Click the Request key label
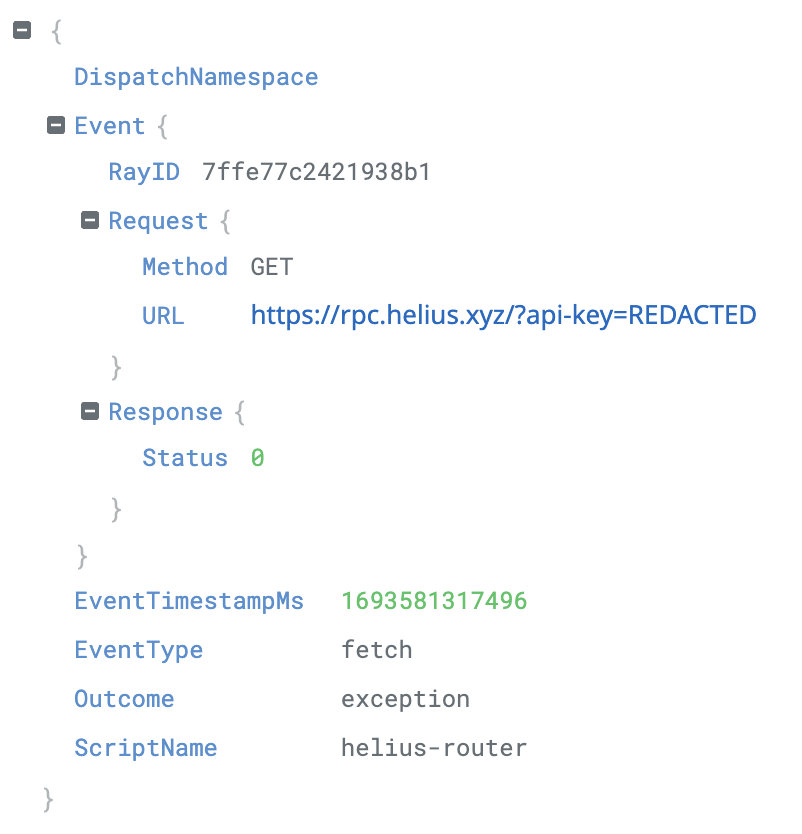802x834 pixels. pos(158,221)
